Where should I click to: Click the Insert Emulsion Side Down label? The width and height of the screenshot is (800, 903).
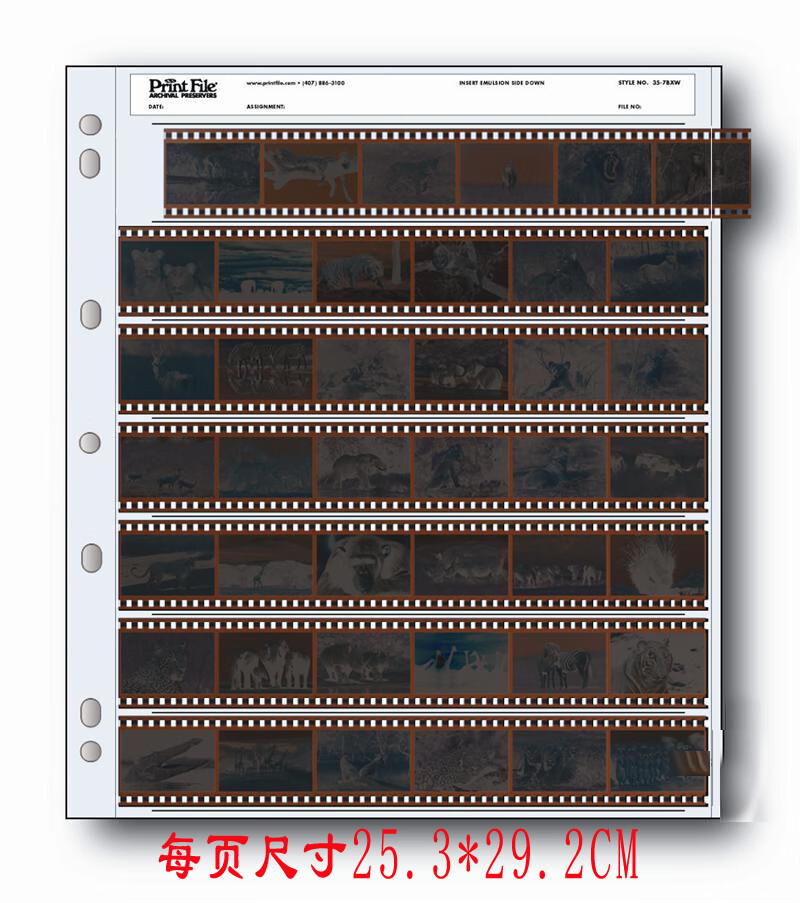tap(501, 83)
